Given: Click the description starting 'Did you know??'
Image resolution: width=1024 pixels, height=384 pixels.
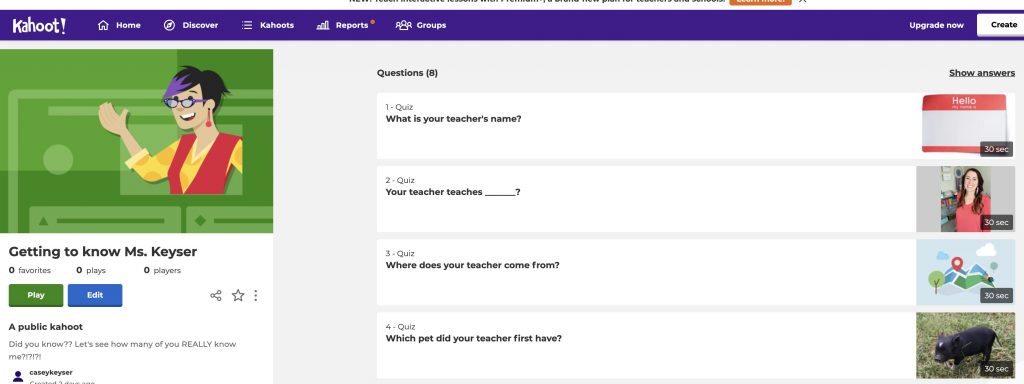Looking at the screenshot, I should click(x=123, y=350).
